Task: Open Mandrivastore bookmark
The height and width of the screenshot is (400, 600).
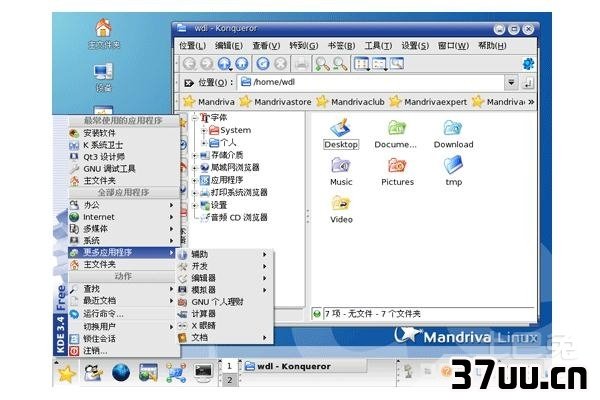Action: (276, 102)
